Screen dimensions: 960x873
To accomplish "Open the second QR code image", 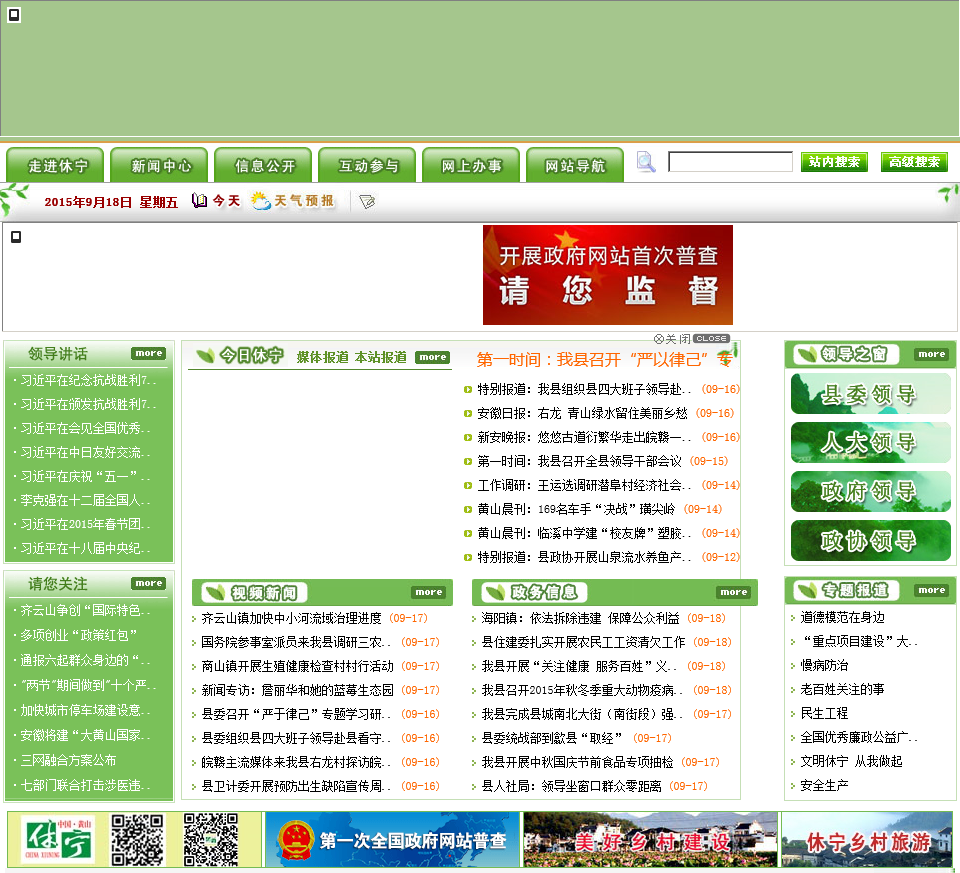I will pyautogui.click(x=211, y=839).
